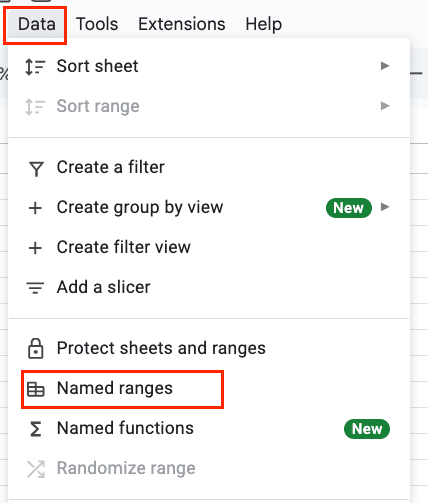Viewport: 428px width, 503px height.
Task: Open the Extensions menu
Action: pos(182,24)
